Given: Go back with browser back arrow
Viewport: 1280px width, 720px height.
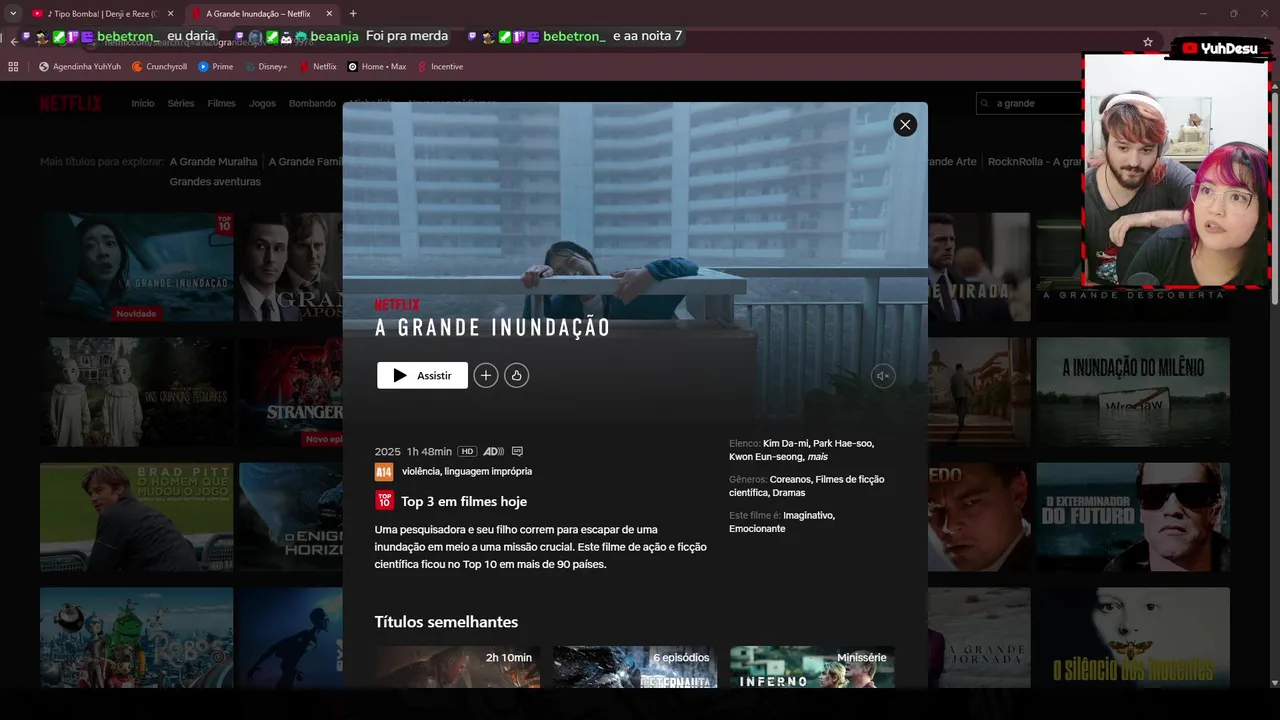Looking at the screenshot, I should (13, 41).
